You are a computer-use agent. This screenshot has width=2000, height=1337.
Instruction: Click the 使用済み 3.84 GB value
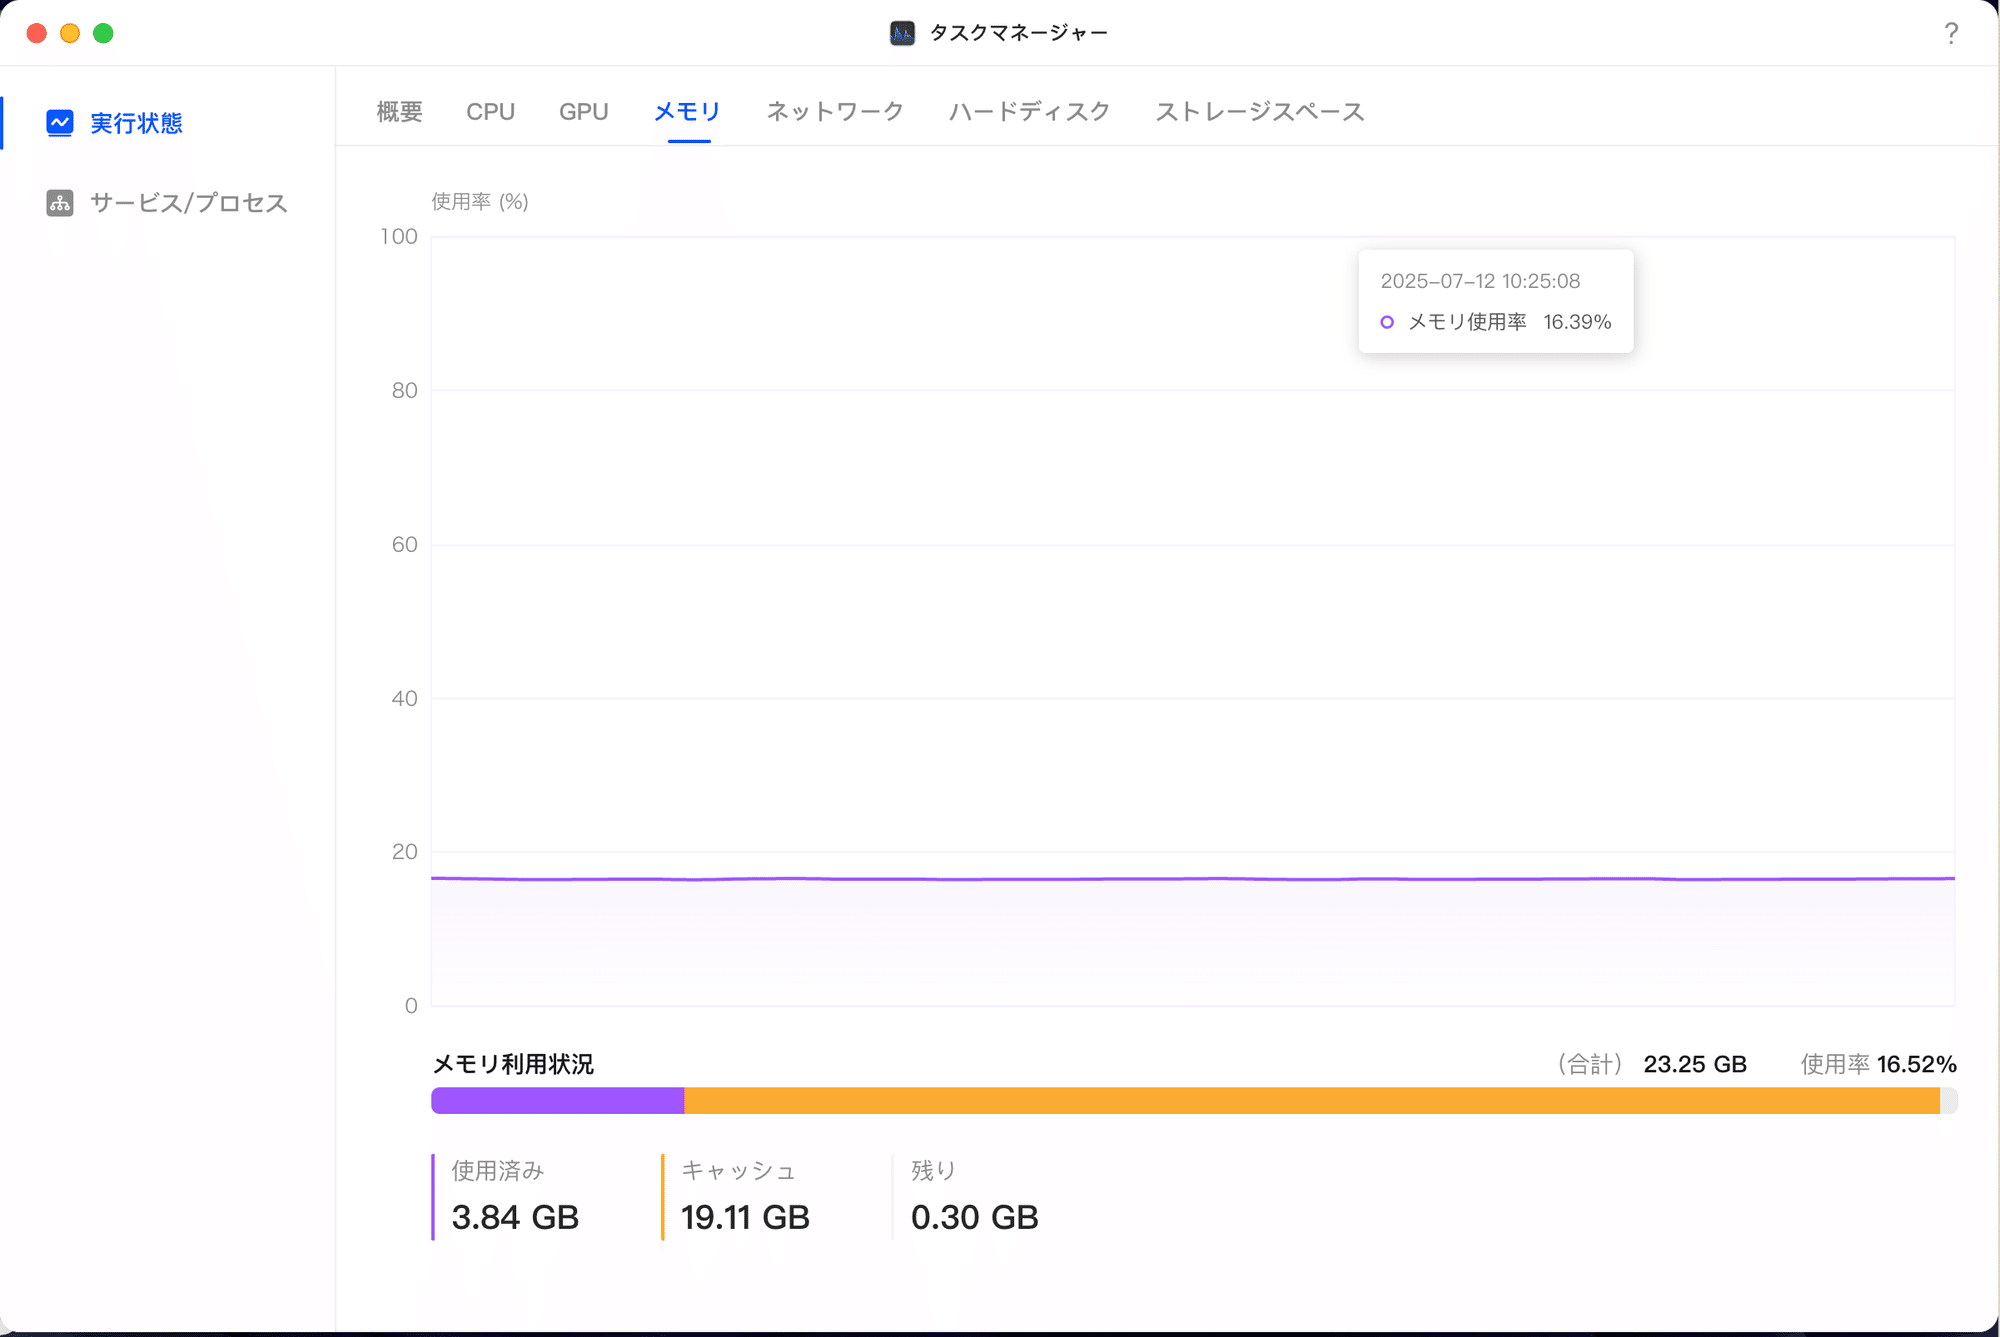pos(515,1217)
